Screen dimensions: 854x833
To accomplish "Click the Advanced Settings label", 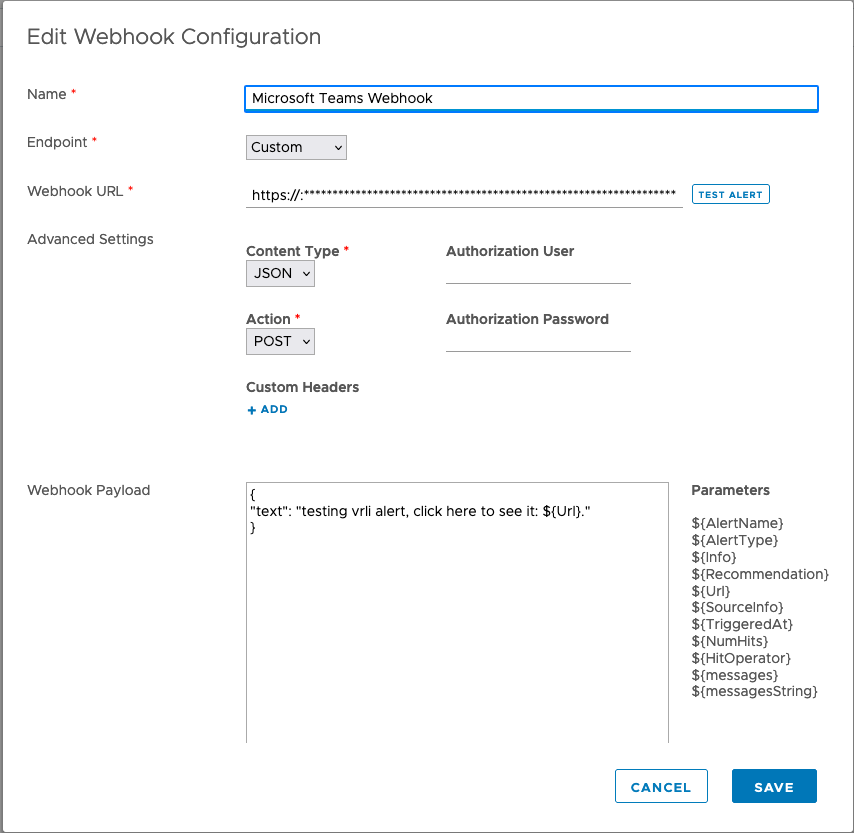I will click(x=90, y=239).
